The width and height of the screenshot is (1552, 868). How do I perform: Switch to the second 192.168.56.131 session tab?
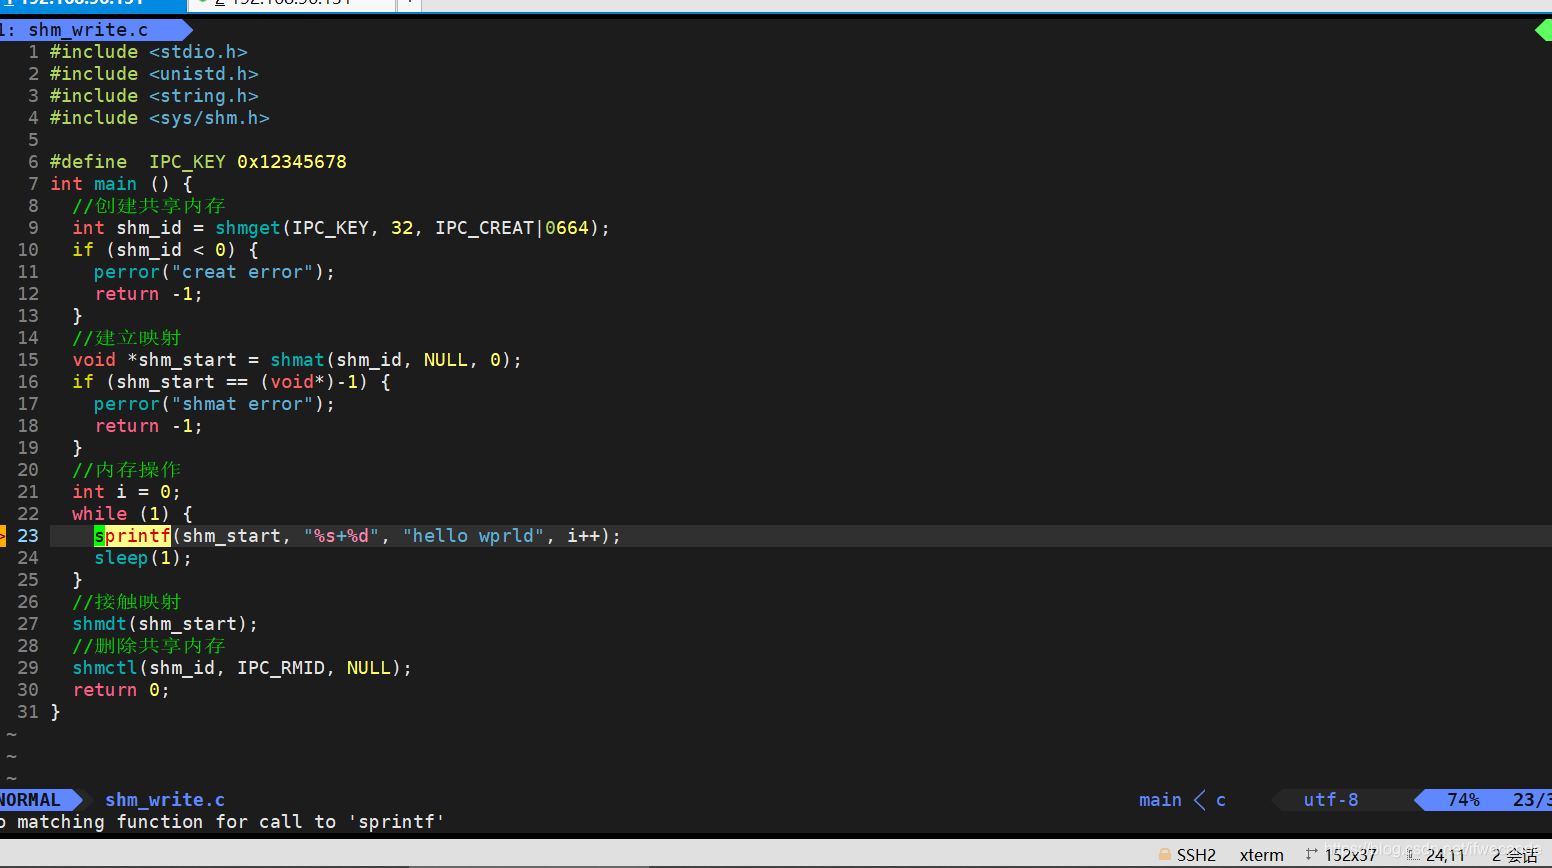[x=290, y=4]
